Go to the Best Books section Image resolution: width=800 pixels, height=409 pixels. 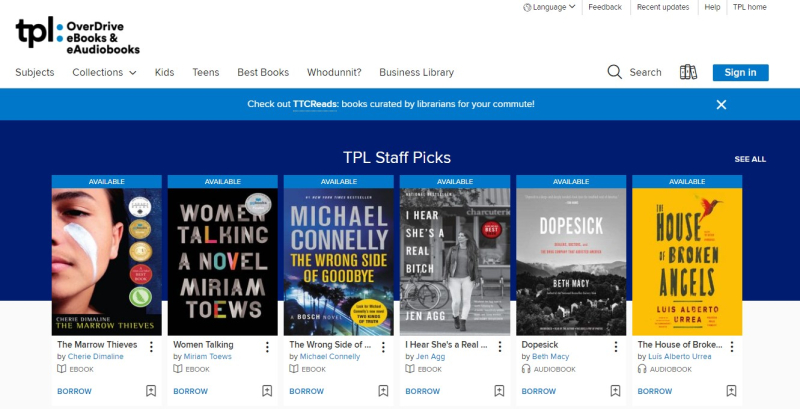(263, 72)
